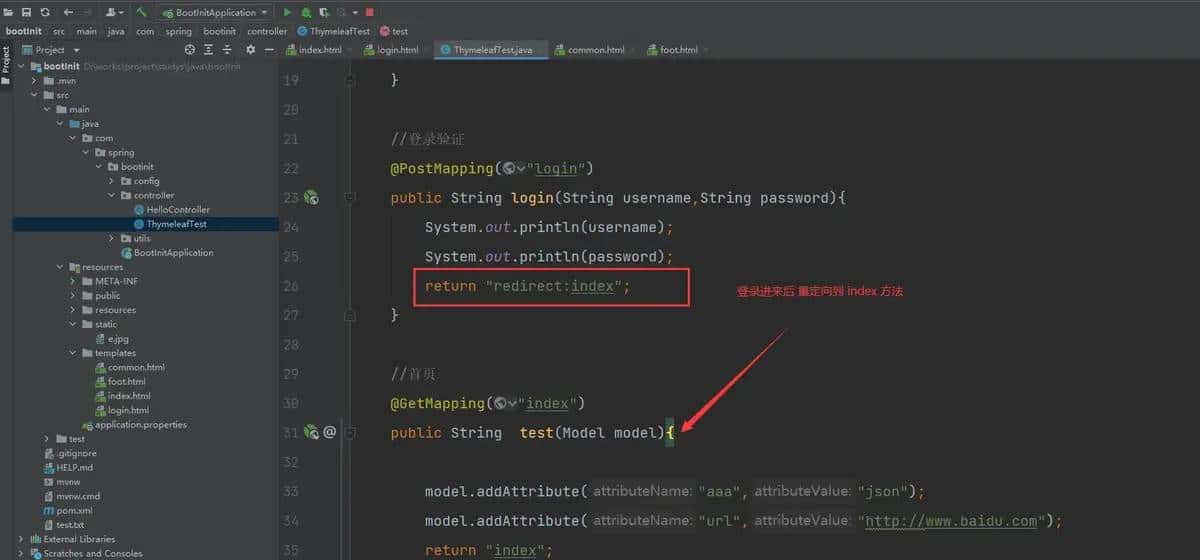Place cursor on return "redirect:index" line

click(529, 286)
